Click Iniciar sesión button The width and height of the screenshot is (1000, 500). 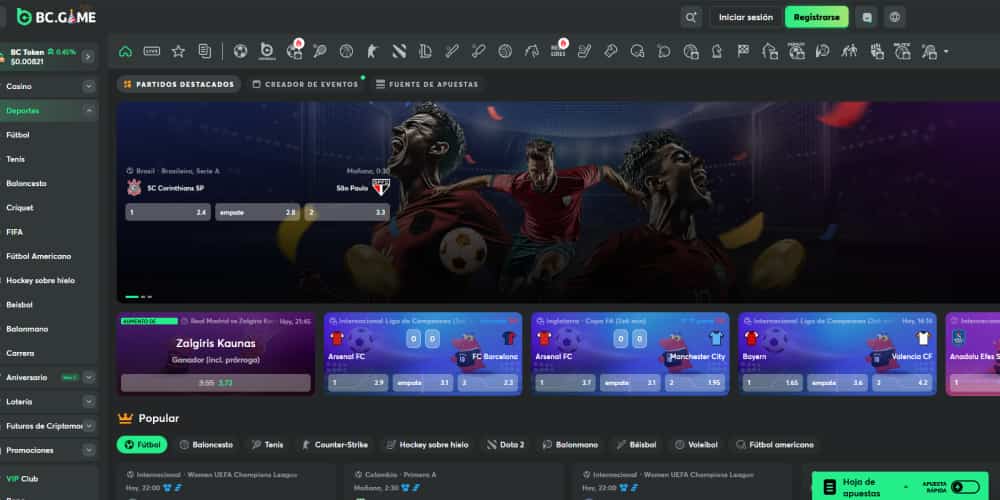(746, 17)
